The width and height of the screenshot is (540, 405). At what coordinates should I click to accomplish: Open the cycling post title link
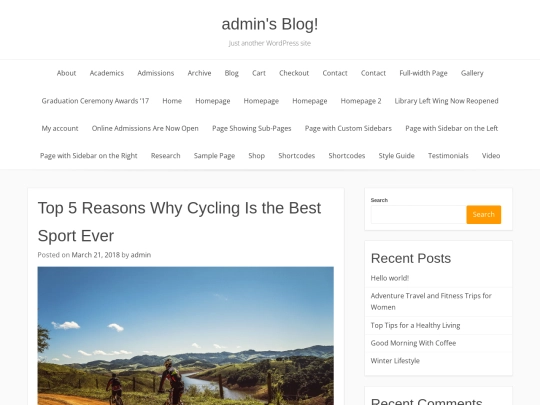click(179, 222)
